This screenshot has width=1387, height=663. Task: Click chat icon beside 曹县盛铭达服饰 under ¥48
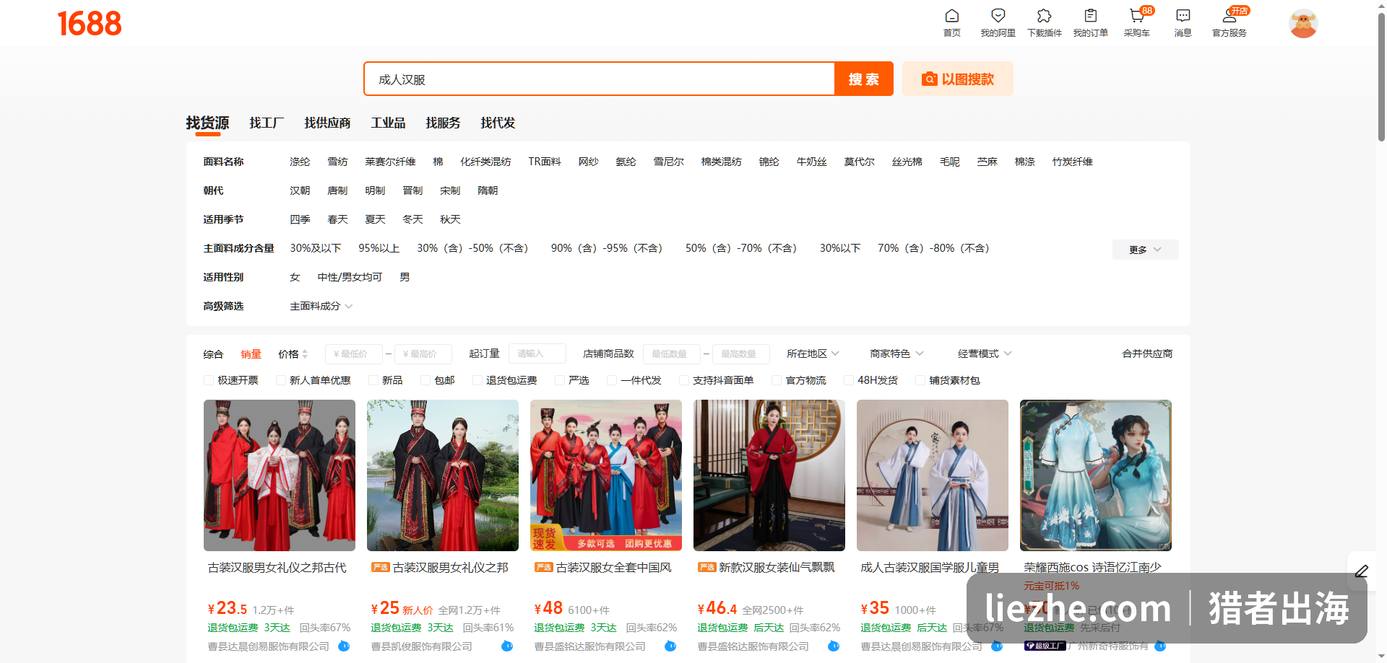(x=670, y=646)
